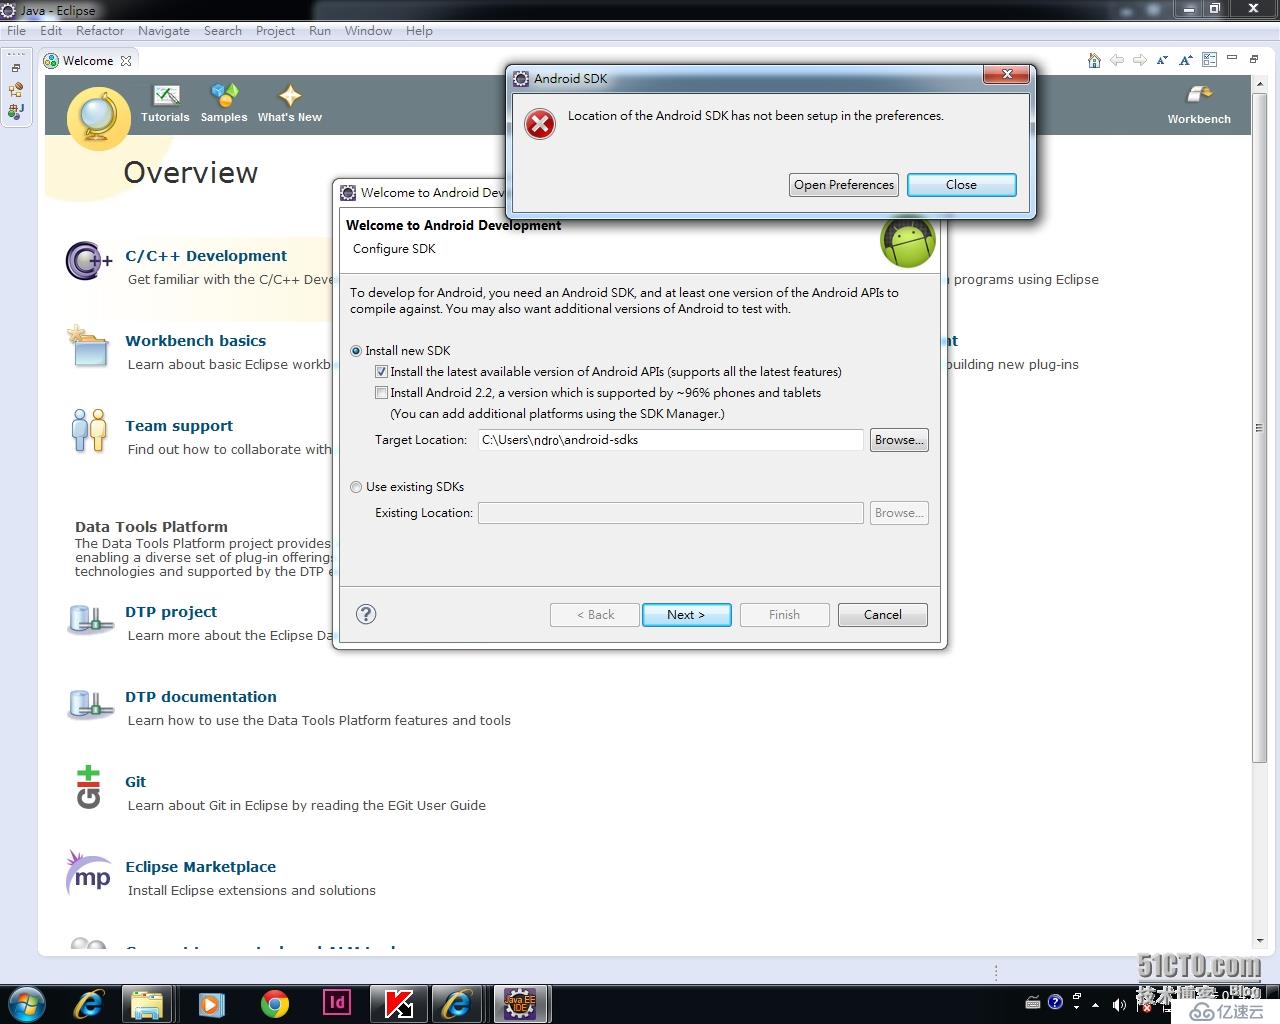Open the Workbench basics link

pos(196,341)
